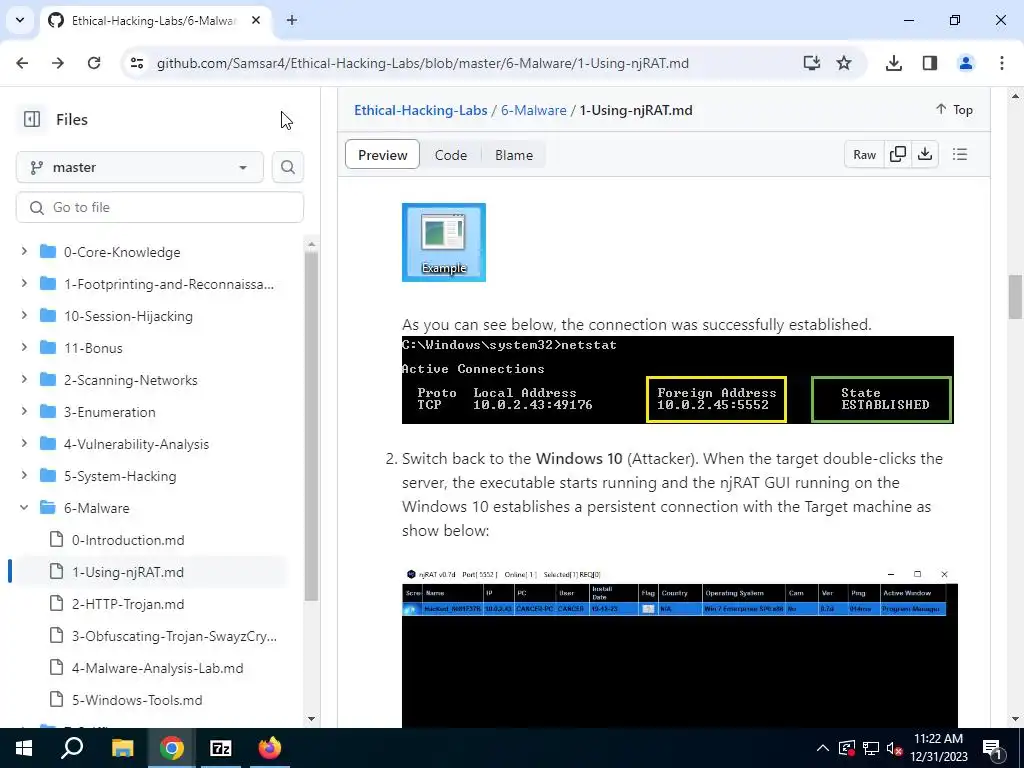Open the taskbar clock and date
This screenshot has height=768, width=1024.
(x=938, y=748)
